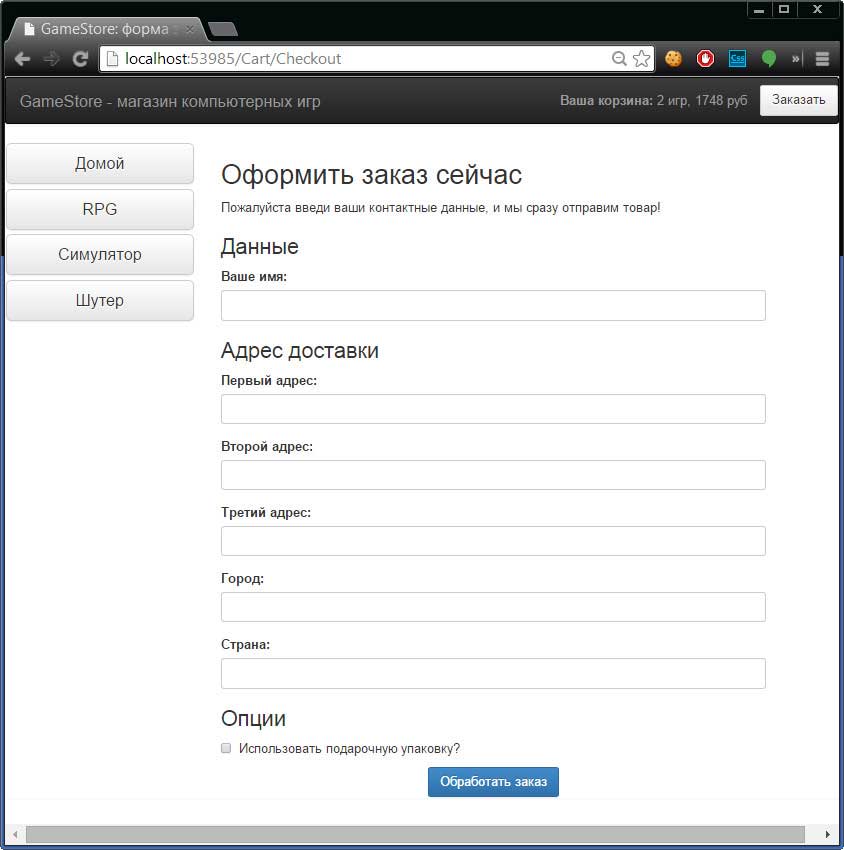Open the RPG category
Image resolution: width=844 pixels, height=850 pixels.
(100, 209)
